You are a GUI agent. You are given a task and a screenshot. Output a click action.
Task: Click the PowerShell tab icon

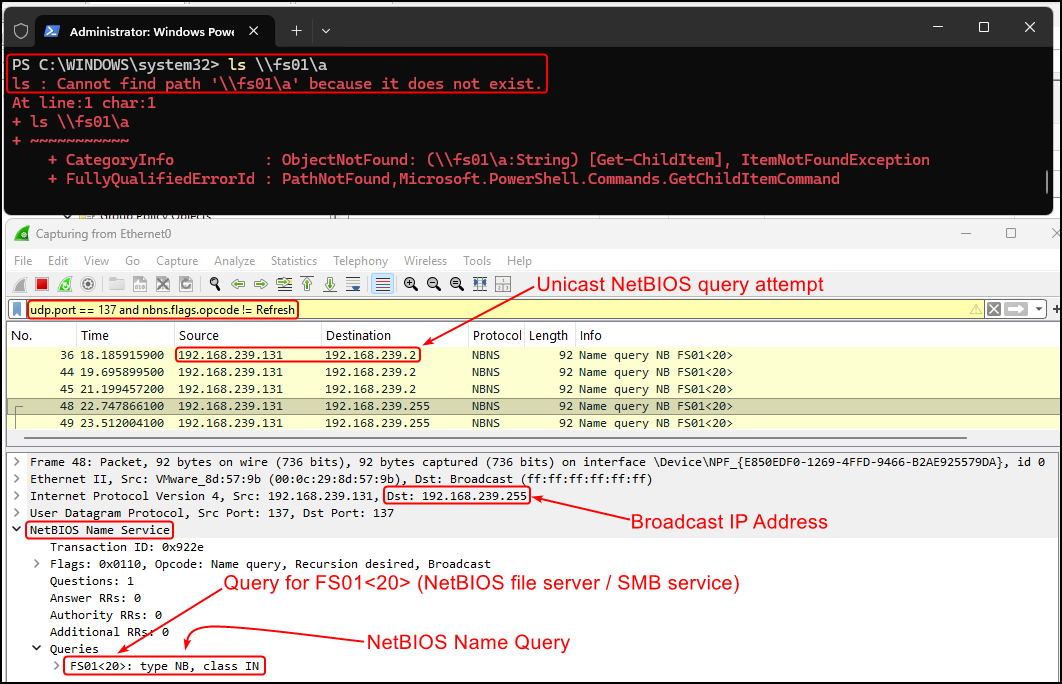point(51,31)
